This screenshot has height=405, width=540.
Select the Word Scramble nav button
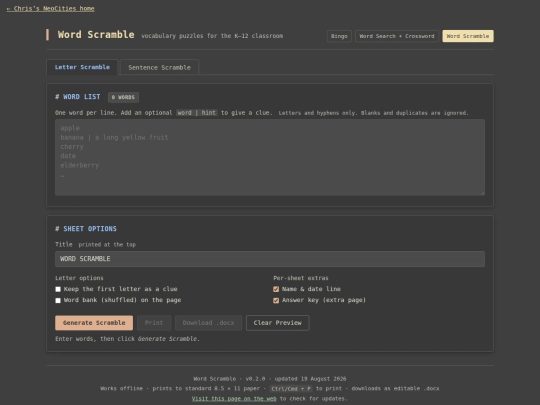[x=468, y=36]
